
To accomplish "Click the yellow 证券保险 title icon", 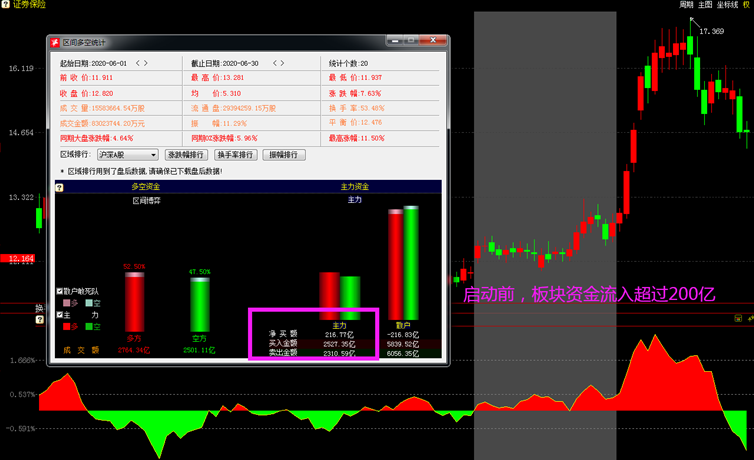I will 6,5.
